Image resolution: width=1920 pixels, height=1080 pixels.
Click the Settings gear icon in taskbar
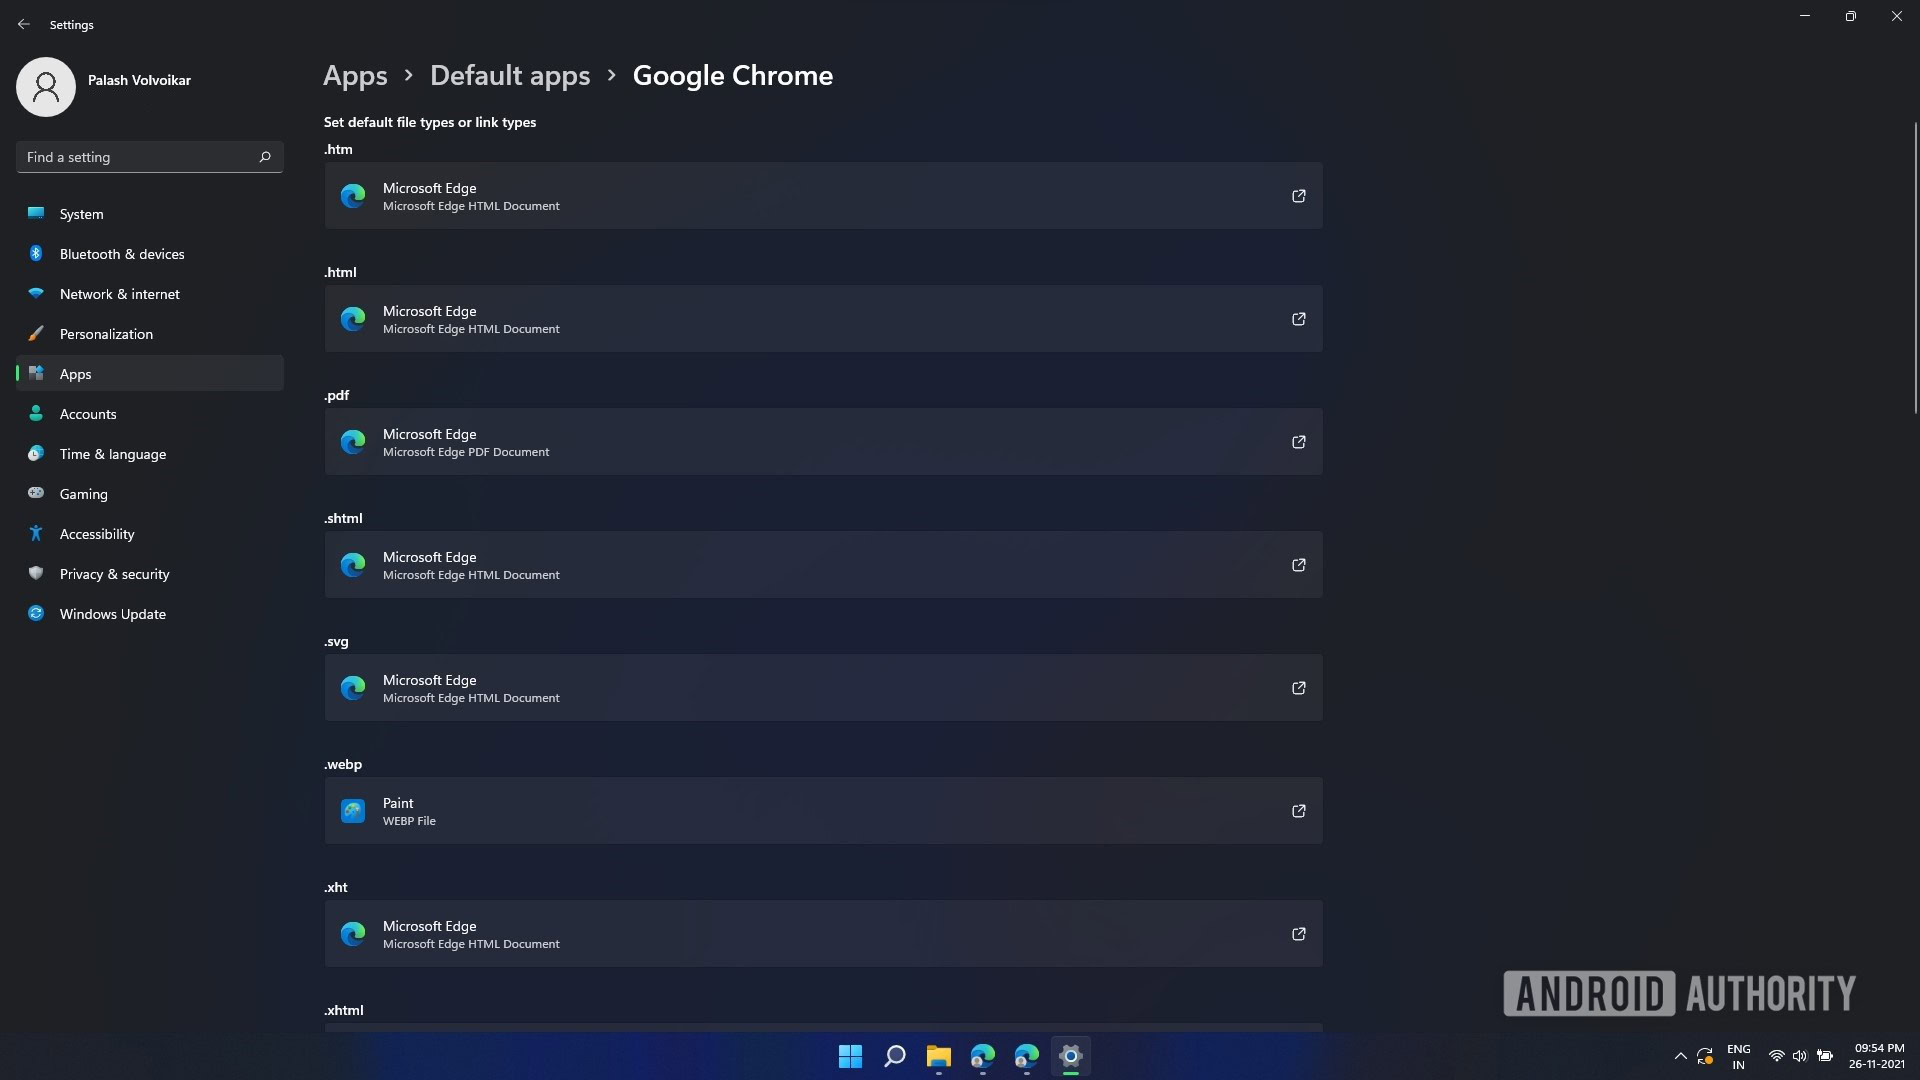pyautogui.click(x=1069, y=1055)
